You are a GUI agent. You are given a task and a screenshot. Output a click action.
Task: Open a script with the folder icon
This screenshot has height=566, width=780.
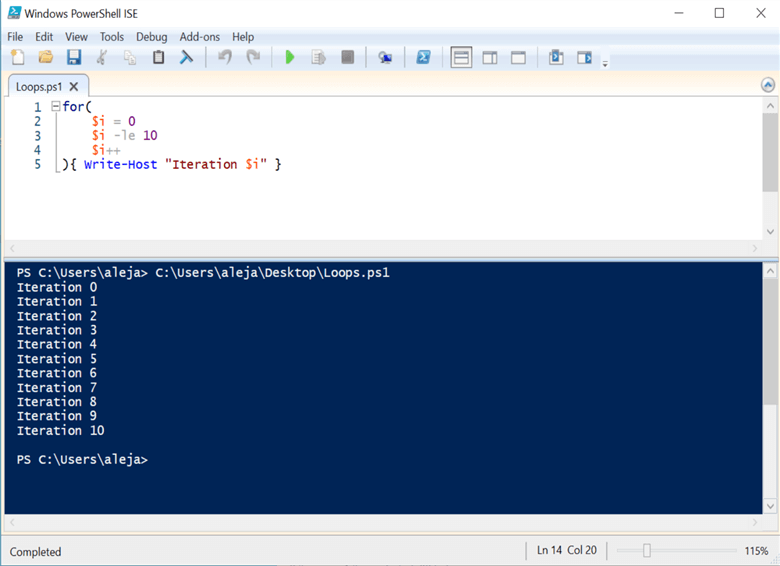[x=46, y=57]
